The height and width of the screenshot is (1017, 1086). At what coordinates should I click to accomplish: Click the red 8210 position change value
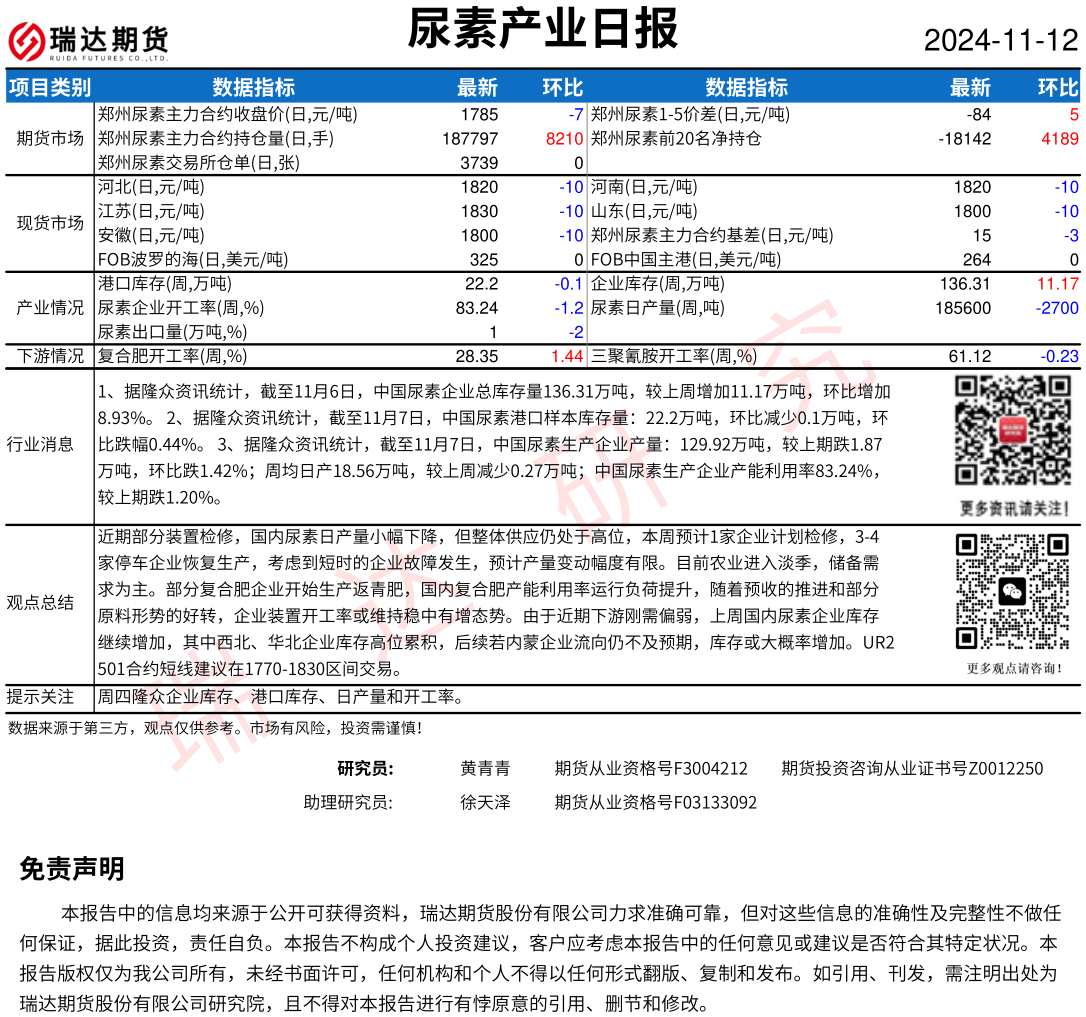pos(564,138)
